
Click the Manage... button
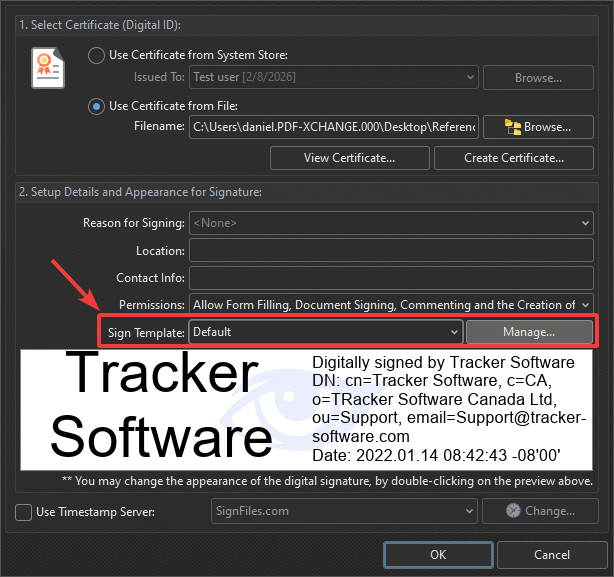pyautogui.click(x=529, y=331)
